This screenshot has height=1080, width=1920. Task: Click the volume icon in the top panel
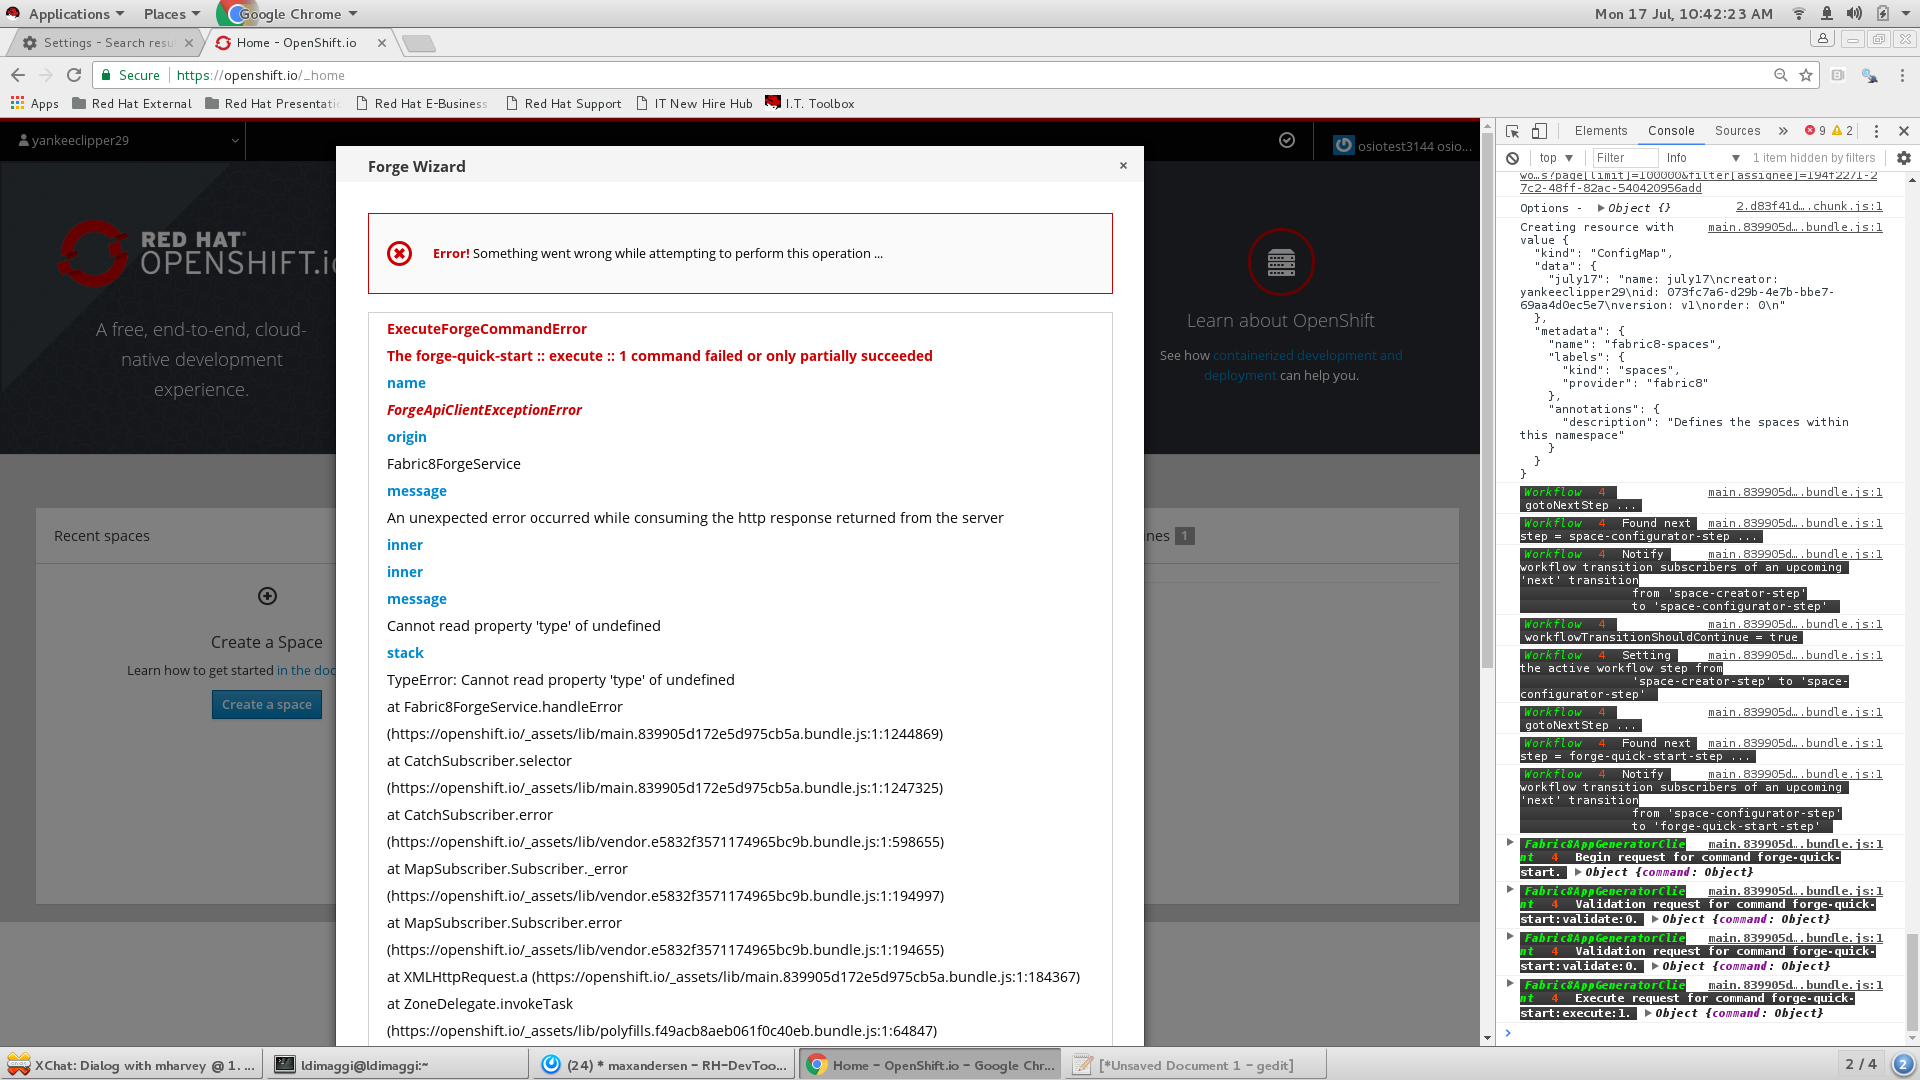pyautogui.click(x=1854, y=13)
